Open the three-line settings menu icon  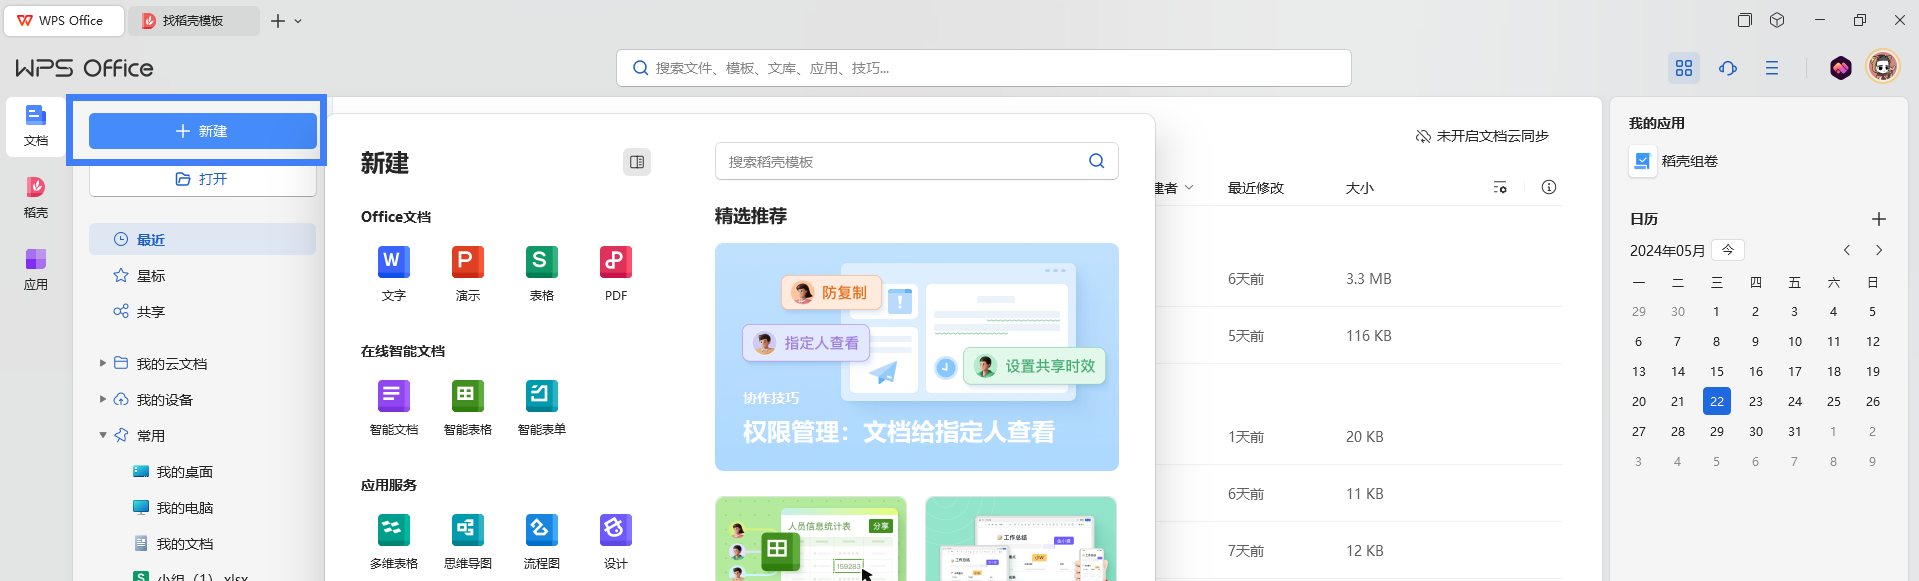click(1772, 68)
